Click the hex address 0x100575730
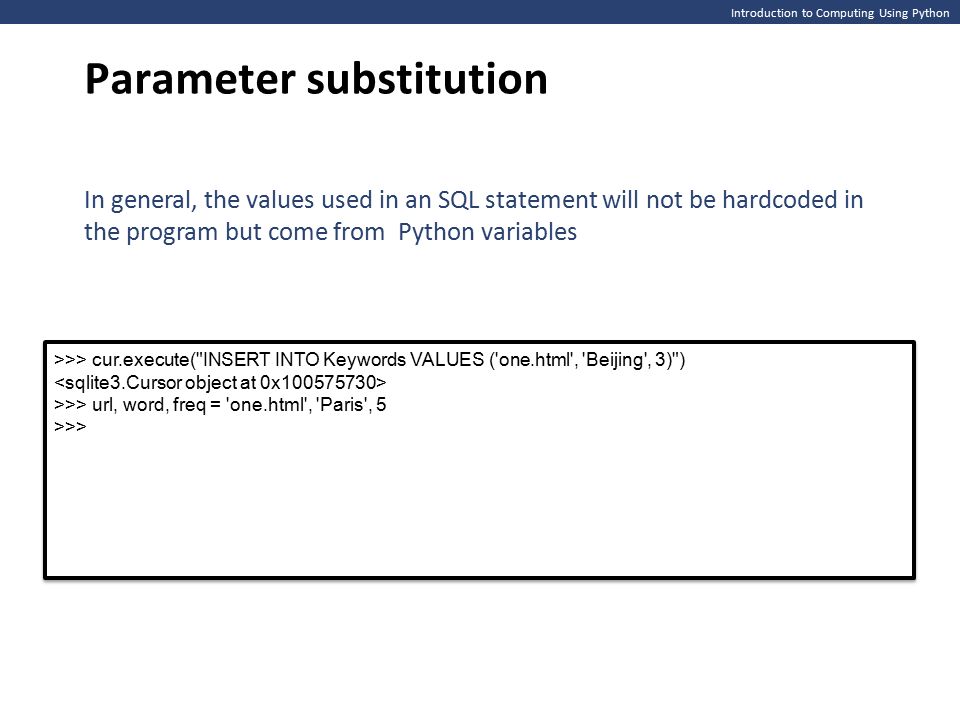The height and width of the screenshot is (720, 960). (x=318, y=382)
